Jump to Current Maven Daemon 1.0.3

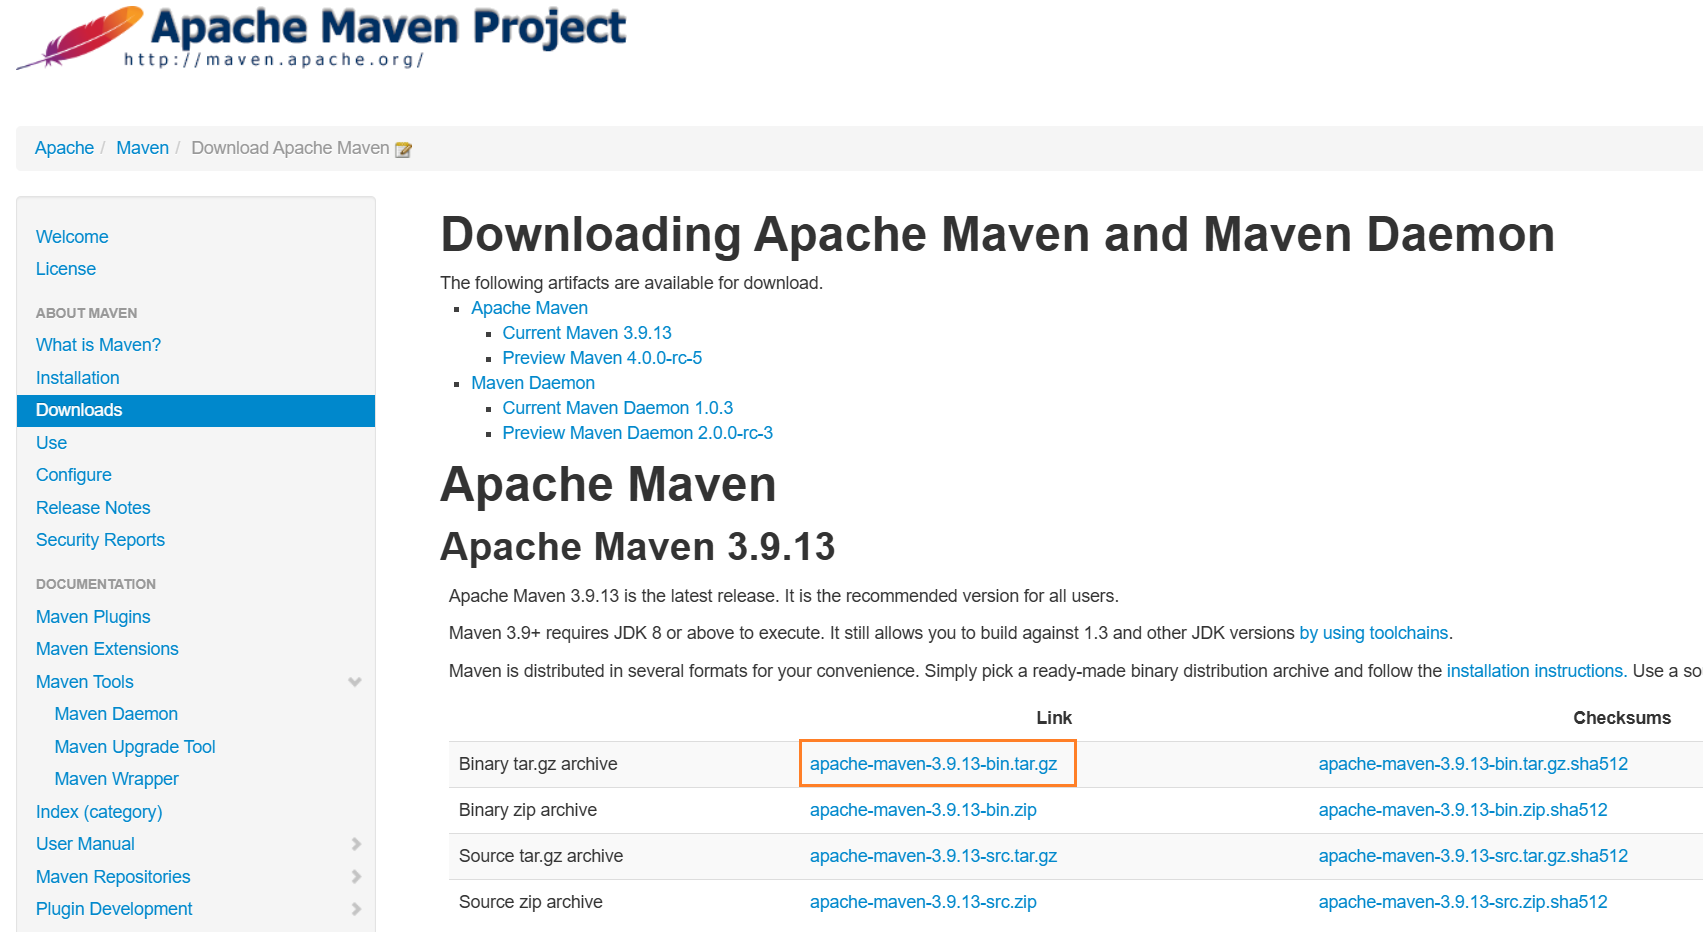coord(617,408)
